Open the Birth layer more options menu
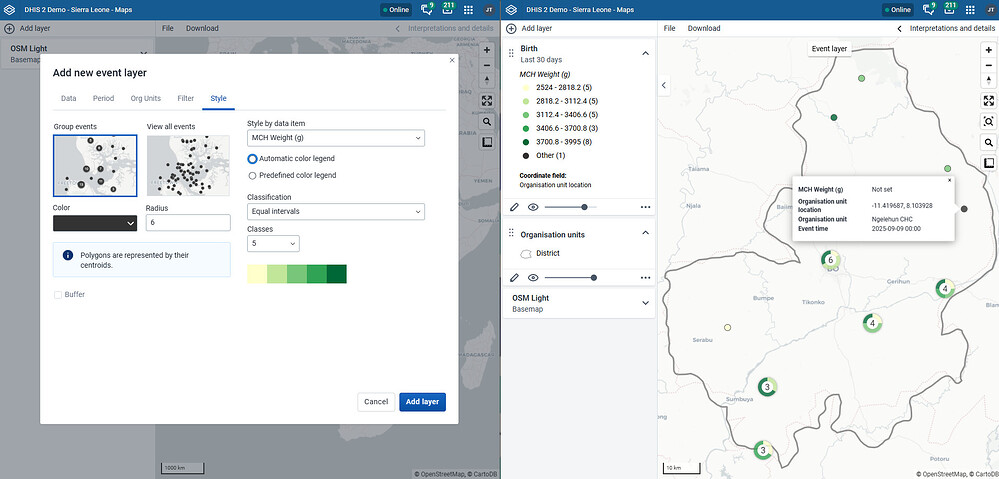 [x=645, y=207]
